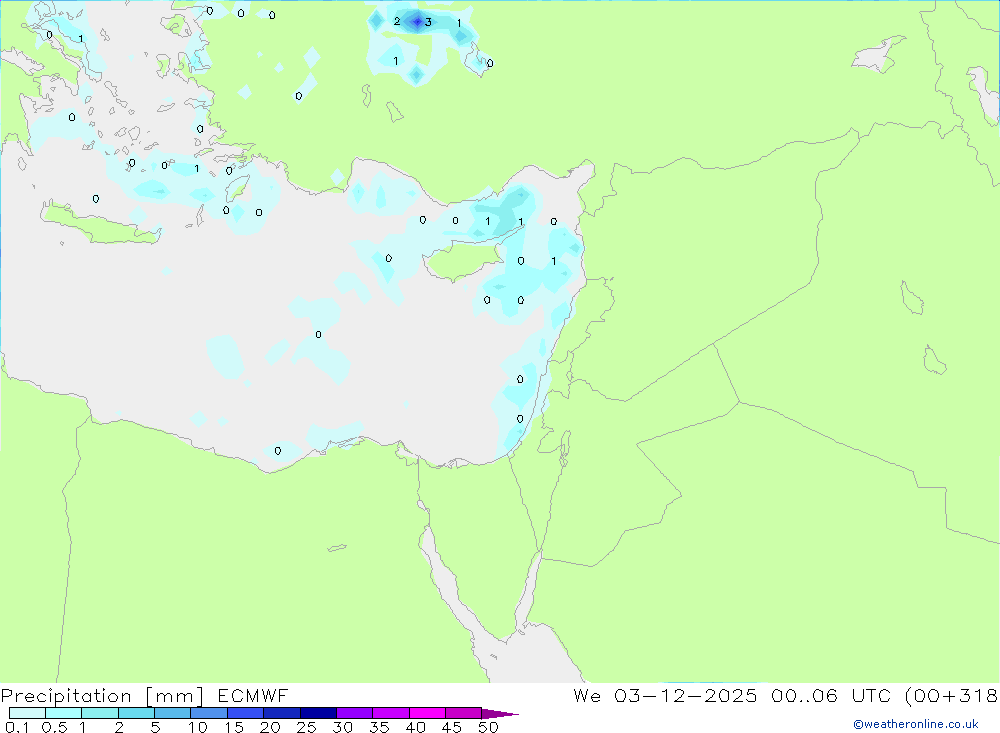Click the '5' legend scale label
The height and width of the screenshot is (733, 1000).
[155, 727]
